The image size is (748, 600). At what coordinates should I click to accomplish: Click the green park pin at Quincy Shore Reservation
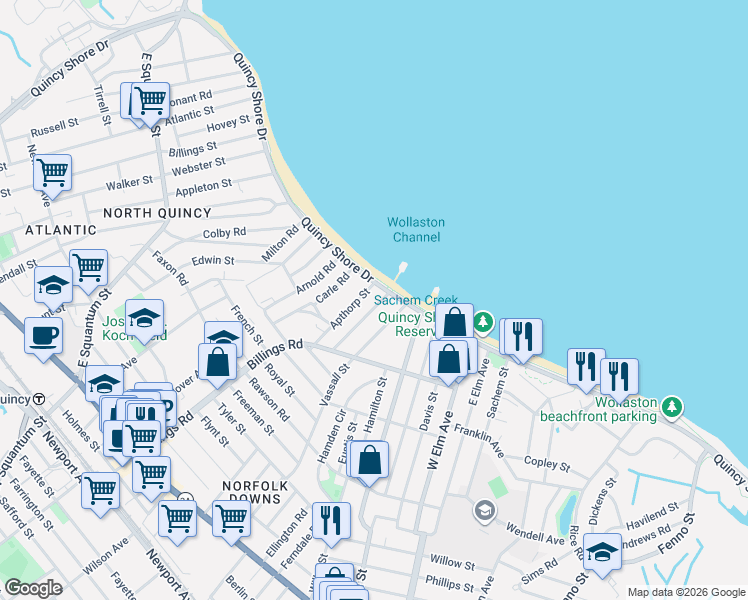[x=483, y=322]
